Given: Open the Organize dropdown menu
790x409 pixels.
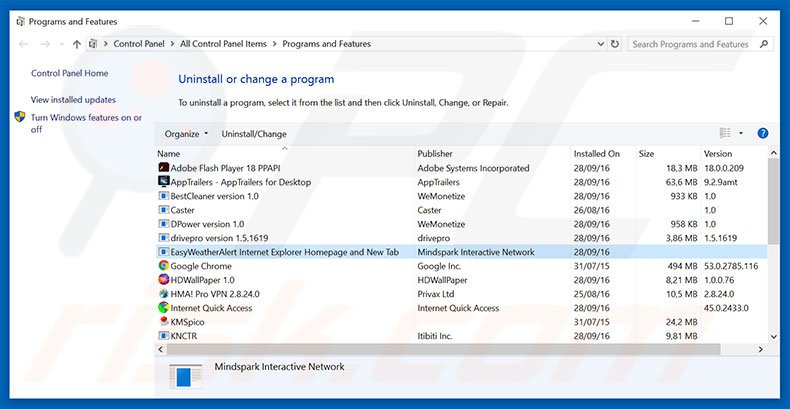Looking at the screenshot, I should pyautogui.click(x=186, y=134).
